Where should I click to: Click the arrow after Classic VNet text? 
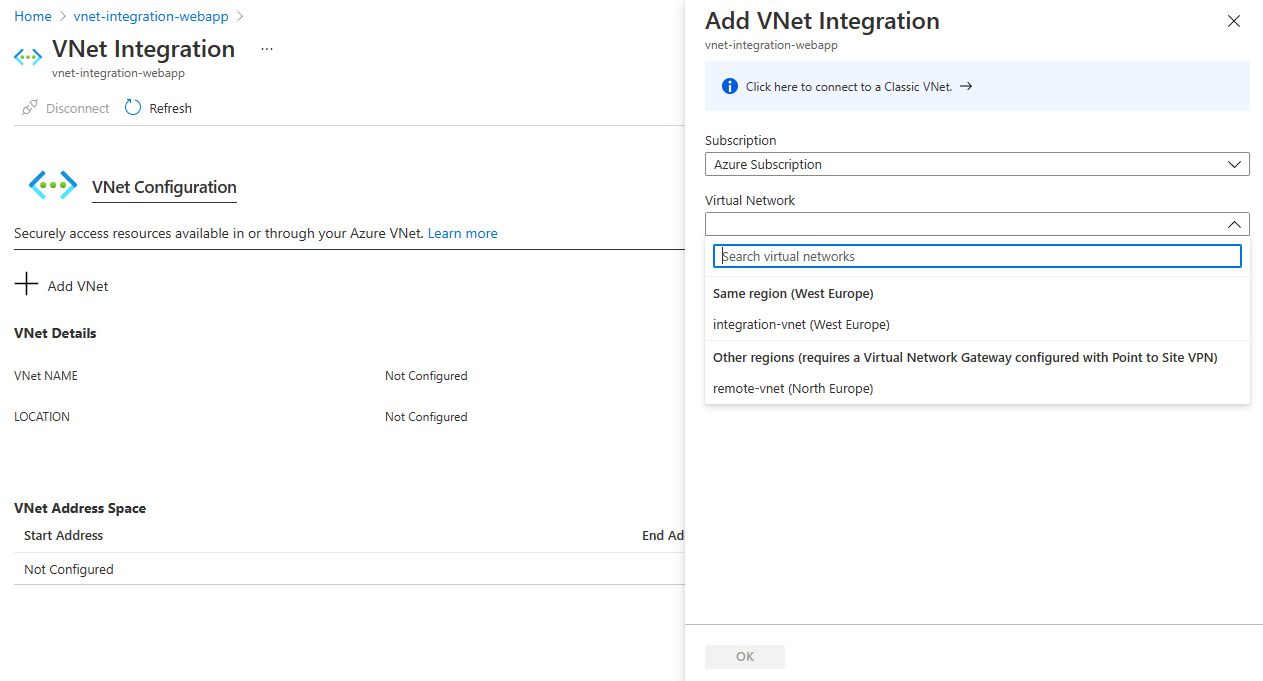[966, 87]
